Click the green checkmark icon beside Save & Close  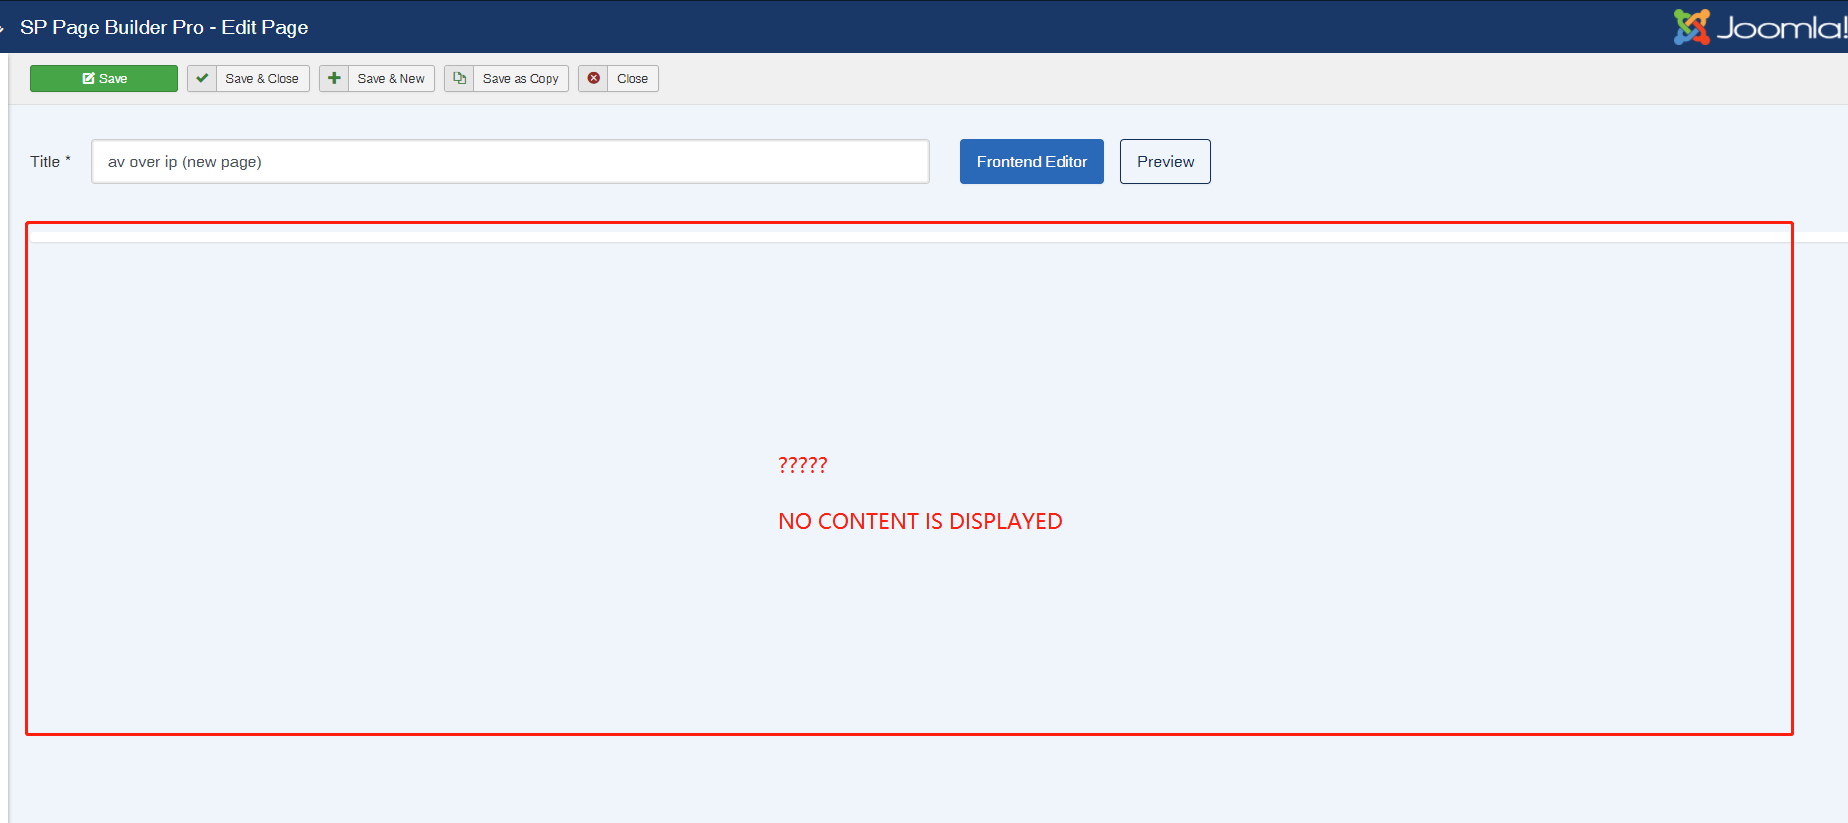coord(202,78)
